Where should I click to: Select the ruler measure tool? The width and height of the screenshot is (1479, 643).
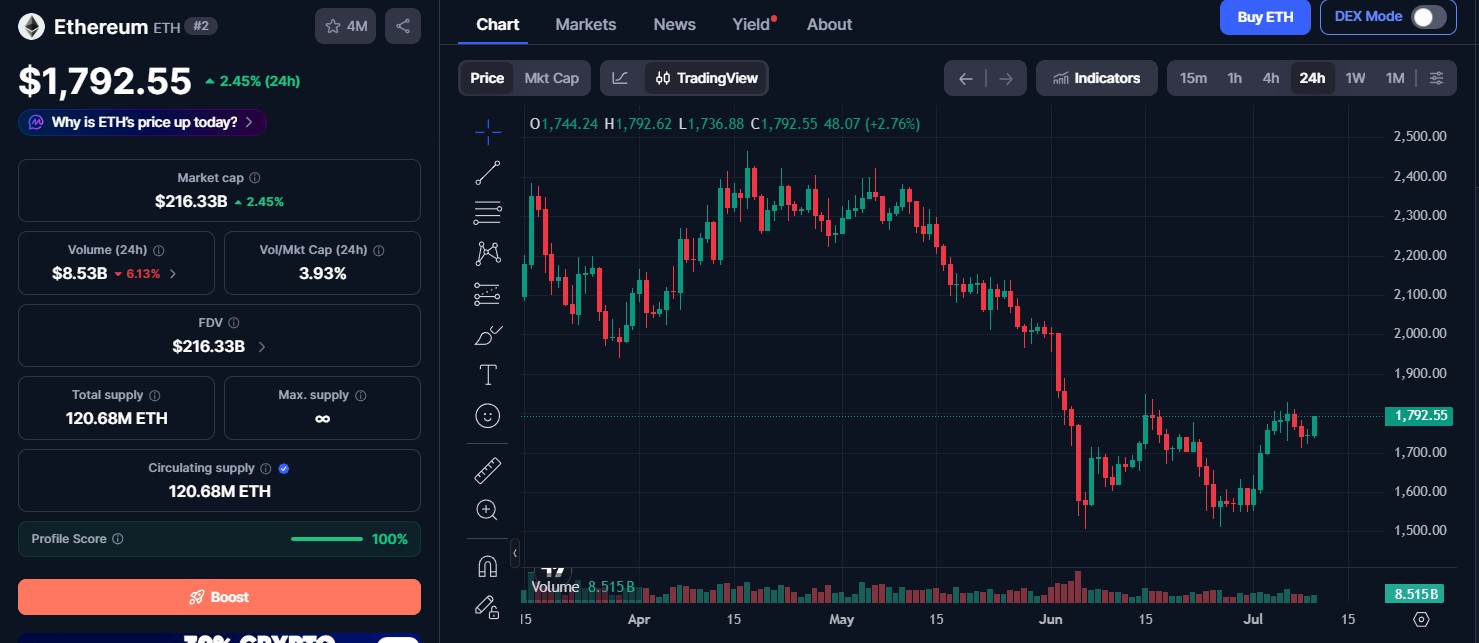click(488, 469)
